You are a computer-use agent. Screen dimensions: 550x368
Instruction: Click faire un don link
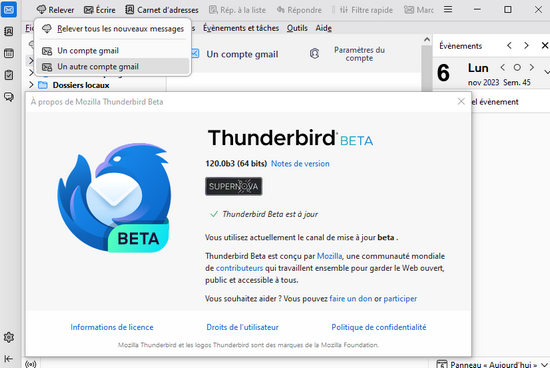coord(351,299)
